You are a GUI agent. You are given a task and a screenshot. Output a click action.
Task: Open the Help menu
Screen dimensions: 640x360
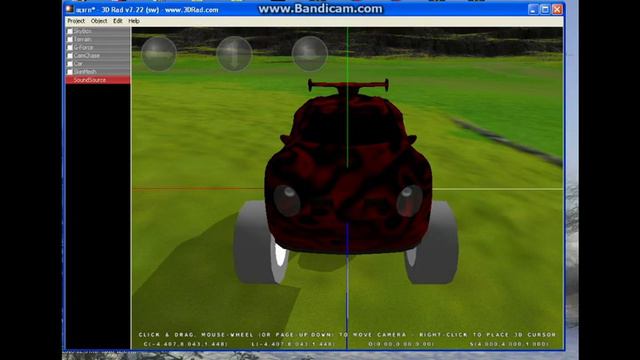pos(134,21)
